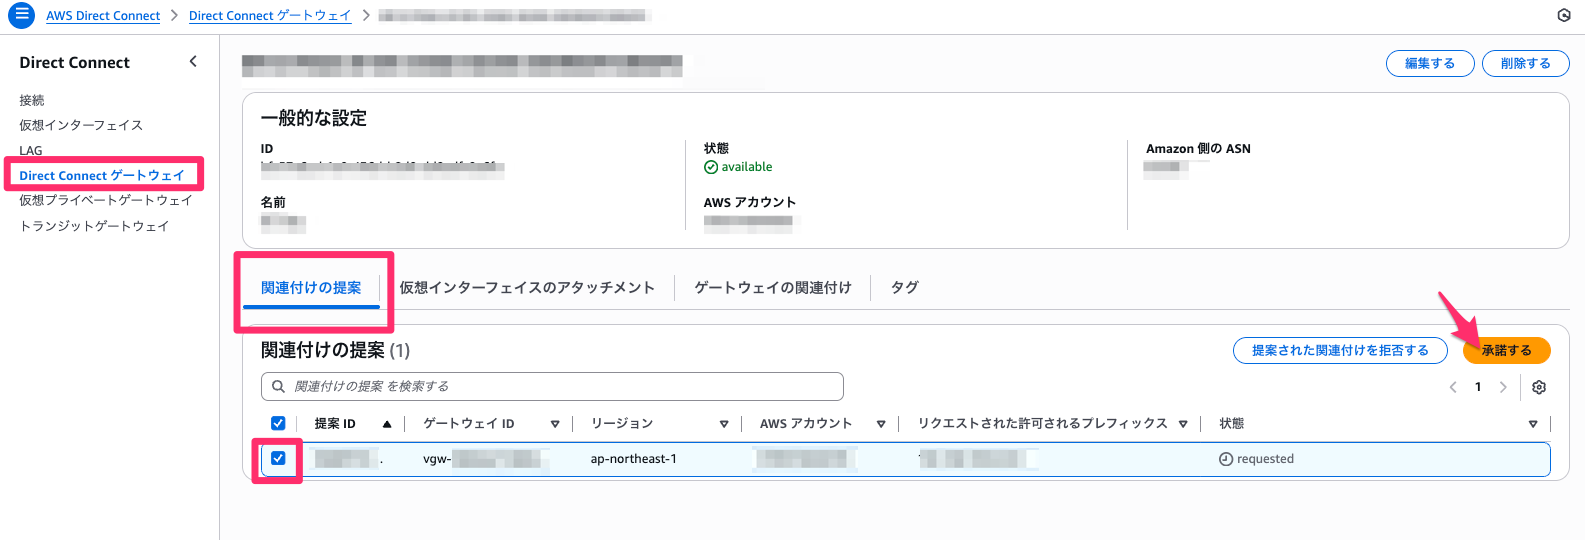Go to previous page of proposals
Image resolution: width=1585 pixels, height=540 pixels.
click(x=1453, y=387)
